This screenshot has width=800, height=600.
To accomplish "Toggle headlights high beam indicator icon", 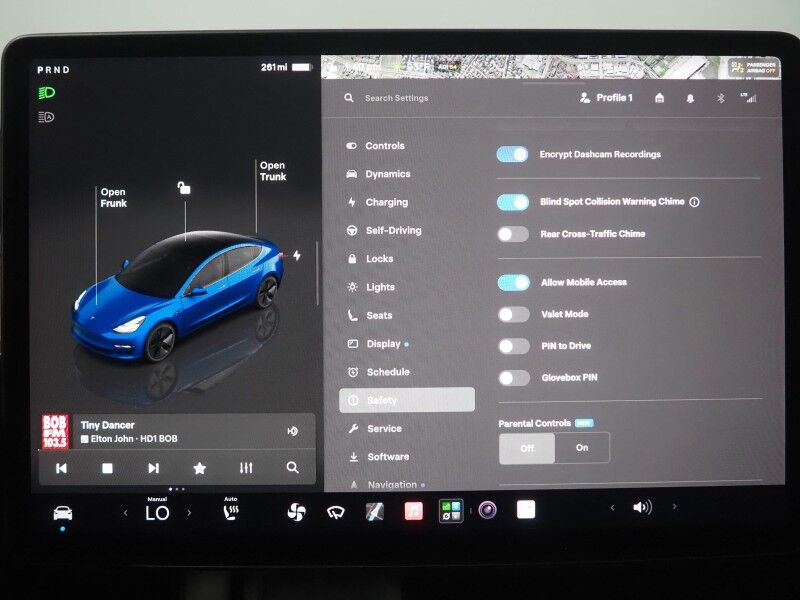I will [x=46, y=93].
